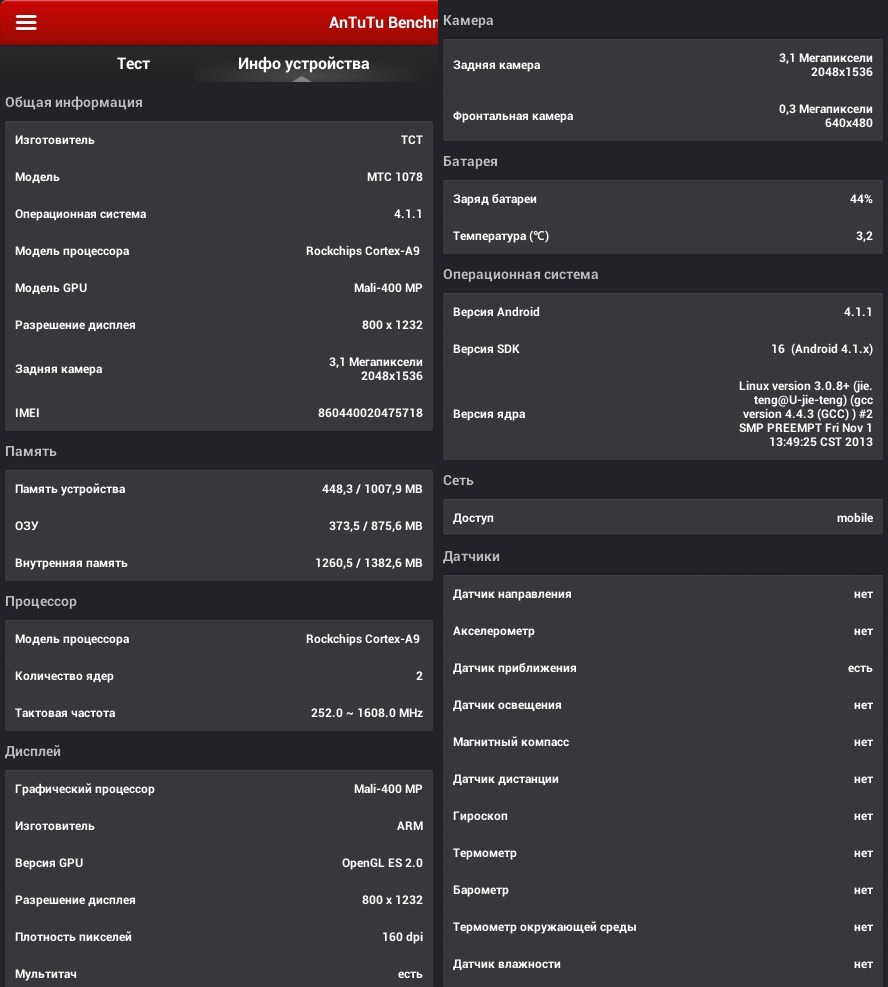The height and width of the screenshot is (987, 888).
Task: Select the Гироскоп sensor row
Action: click(662, 816)
